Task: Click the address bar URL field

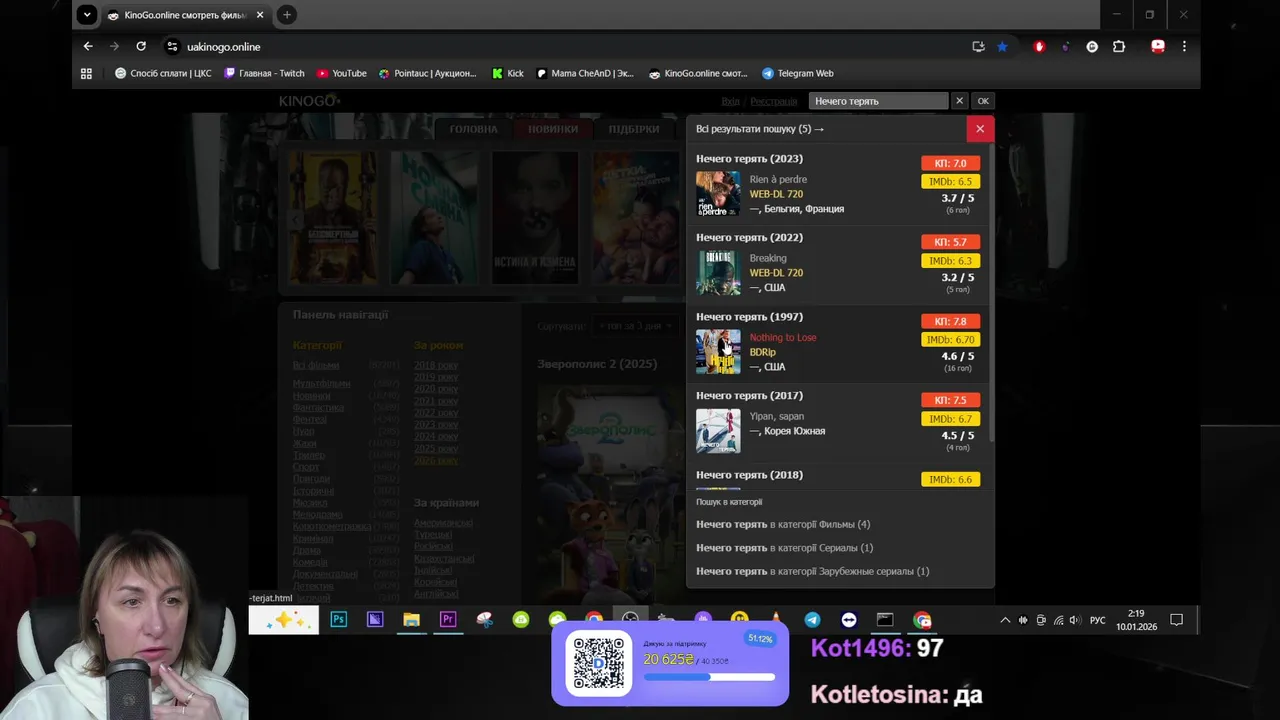Action: (560, 46)
